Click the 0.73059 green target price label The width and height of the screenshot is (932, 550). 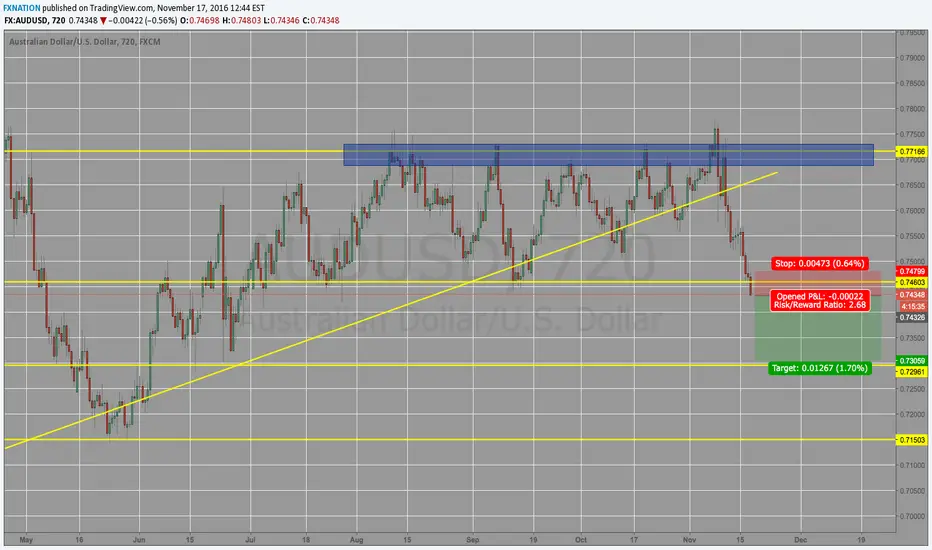click(x=912, y=361)
